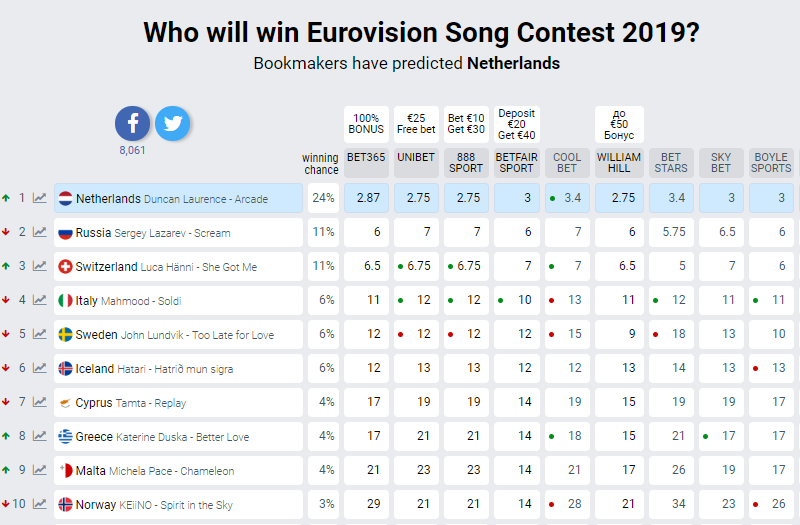This screenshot has width=800, height=525.
Task: Open the Netherlands Duncan Laurence entry
Action: pos(179,198)
